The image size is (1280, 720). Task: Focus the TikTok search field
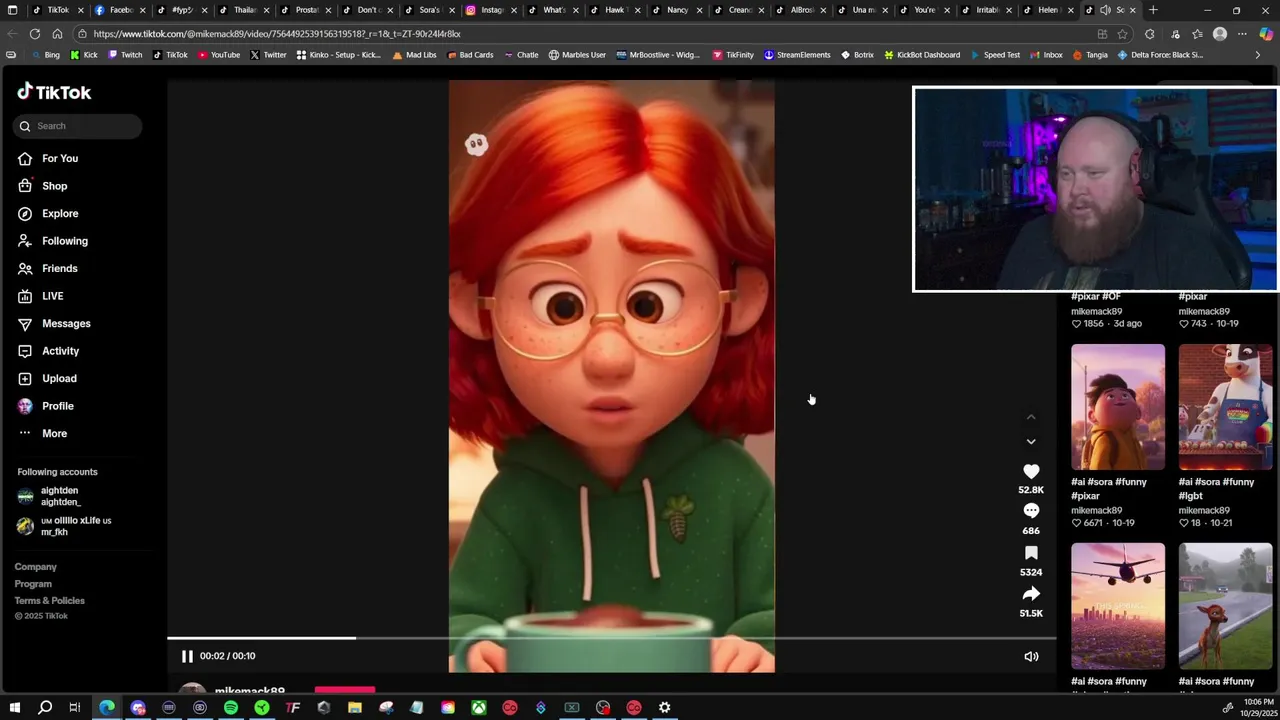[78, 126]
